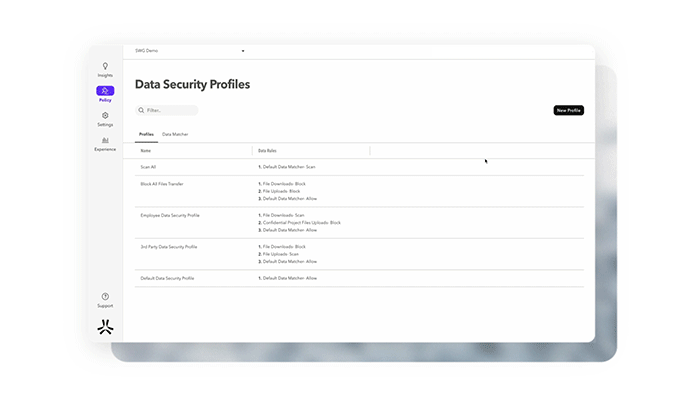Click the magnifier icon in filter box
This screenshot has width=700, height=394.
tap(141, 110)
